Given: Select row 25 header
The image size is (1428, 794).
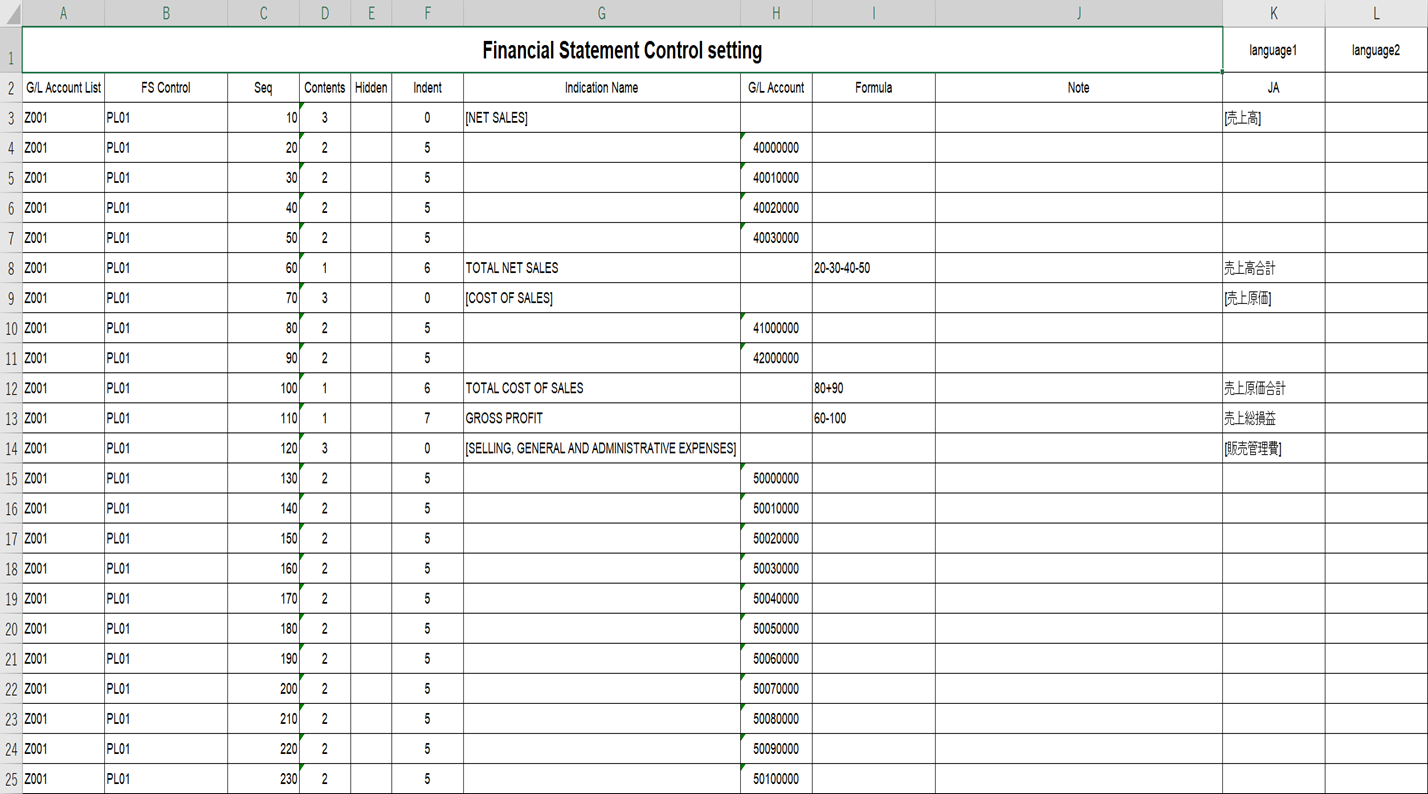Looking at the screenshot, I should pyautogui.click(x=11, y=778).
